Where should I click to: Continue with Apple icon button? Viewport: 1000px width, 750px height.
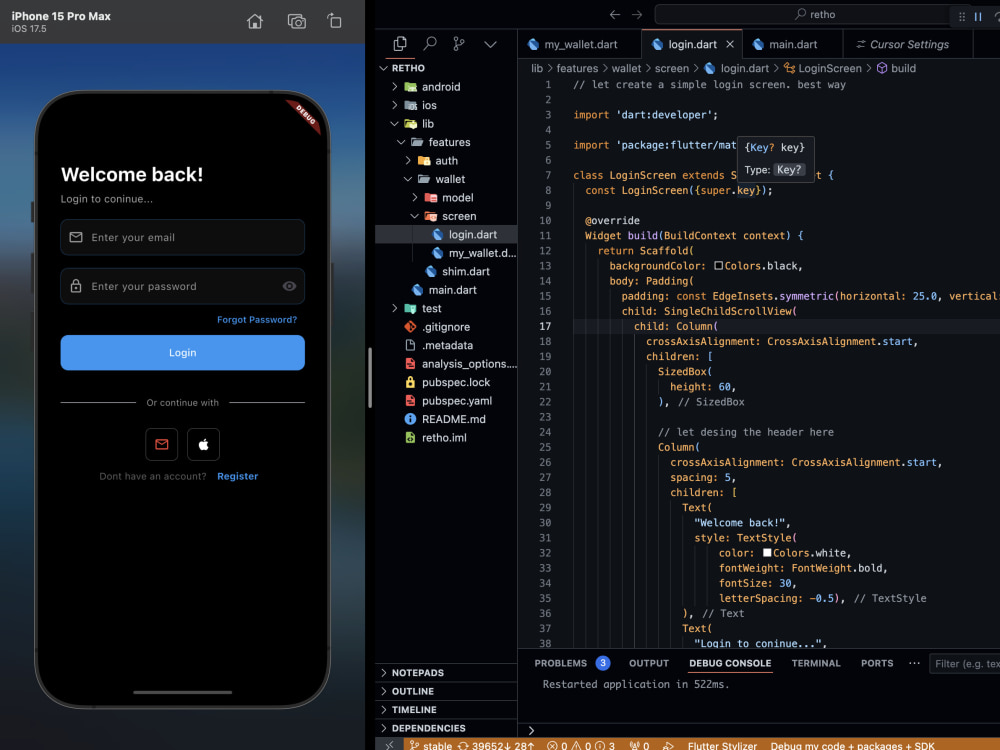(203, 445)
